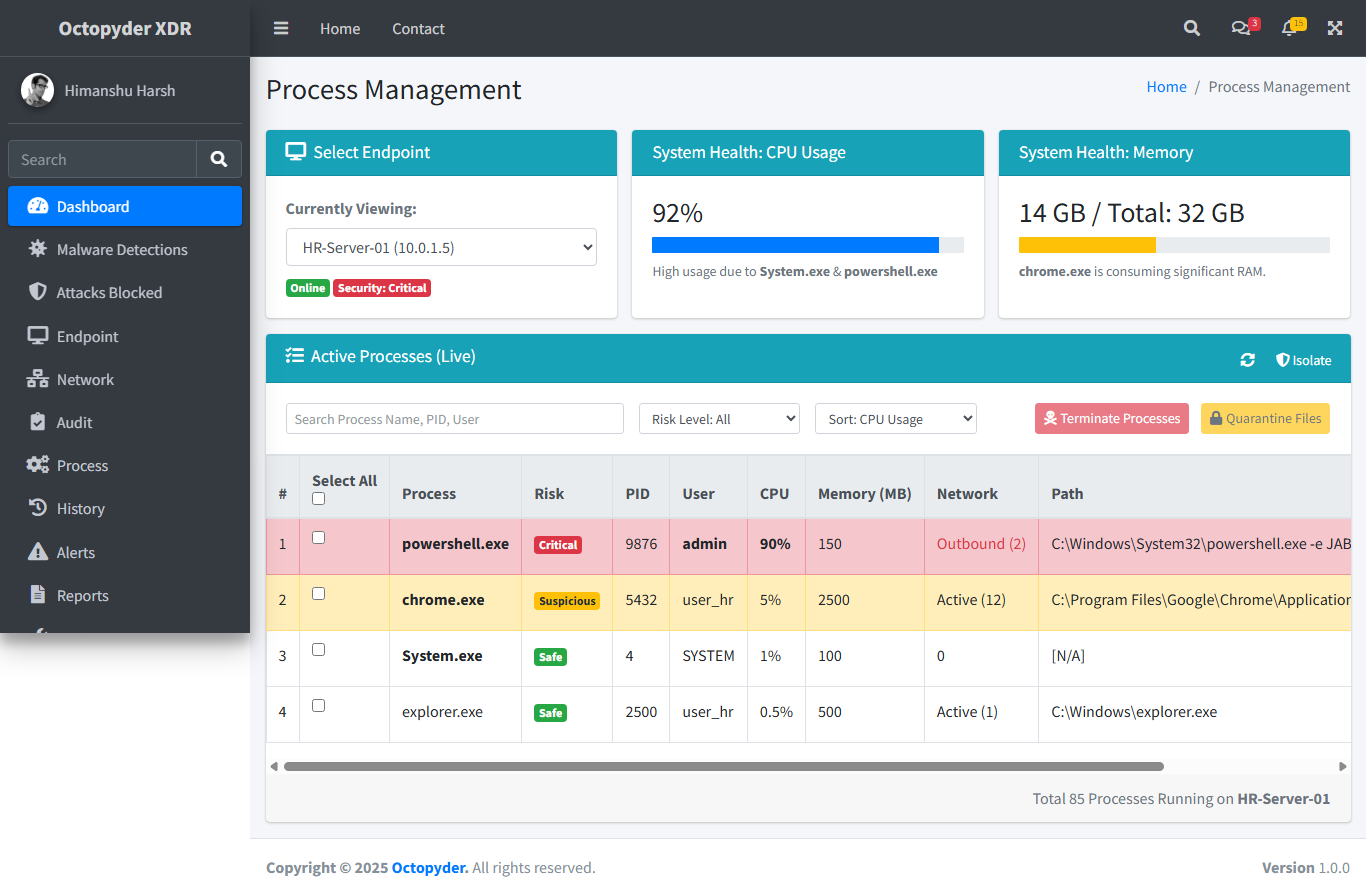Click the sidebar search magnifier button

(x=219, y=159)
